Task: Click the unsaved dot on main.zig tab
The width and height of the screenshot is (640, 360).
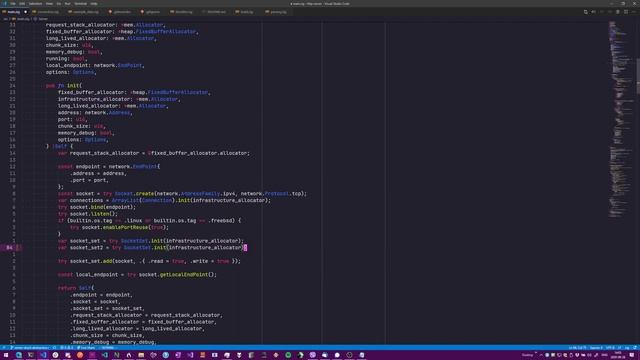Action: tap(25, 12)
